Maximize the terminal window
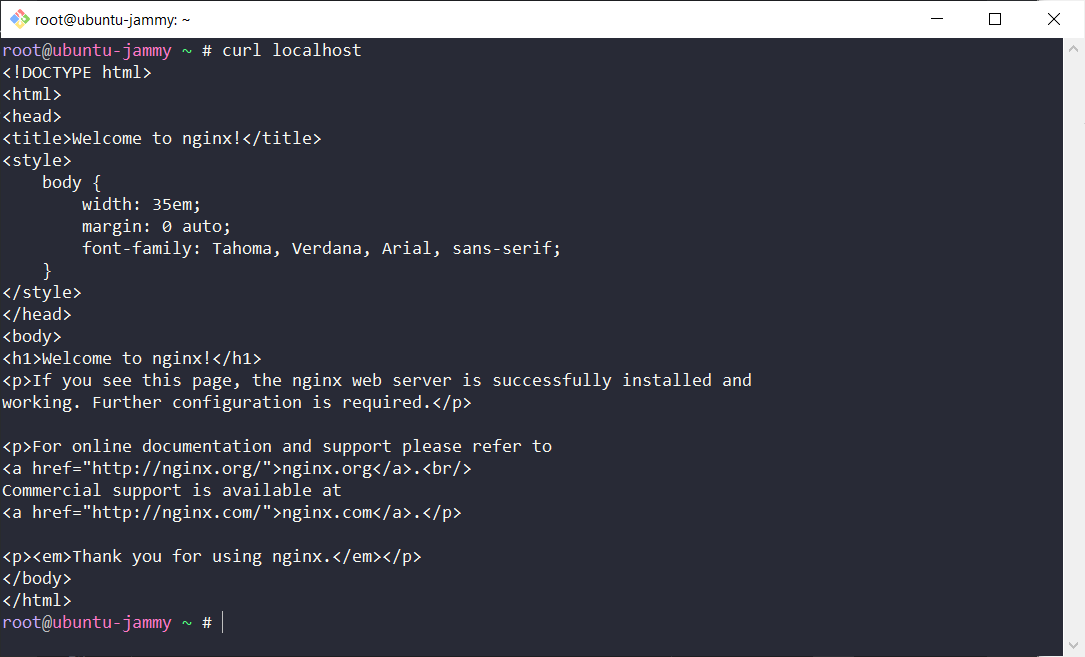Viewport: 1085px width, 657px height. point(995,18)
